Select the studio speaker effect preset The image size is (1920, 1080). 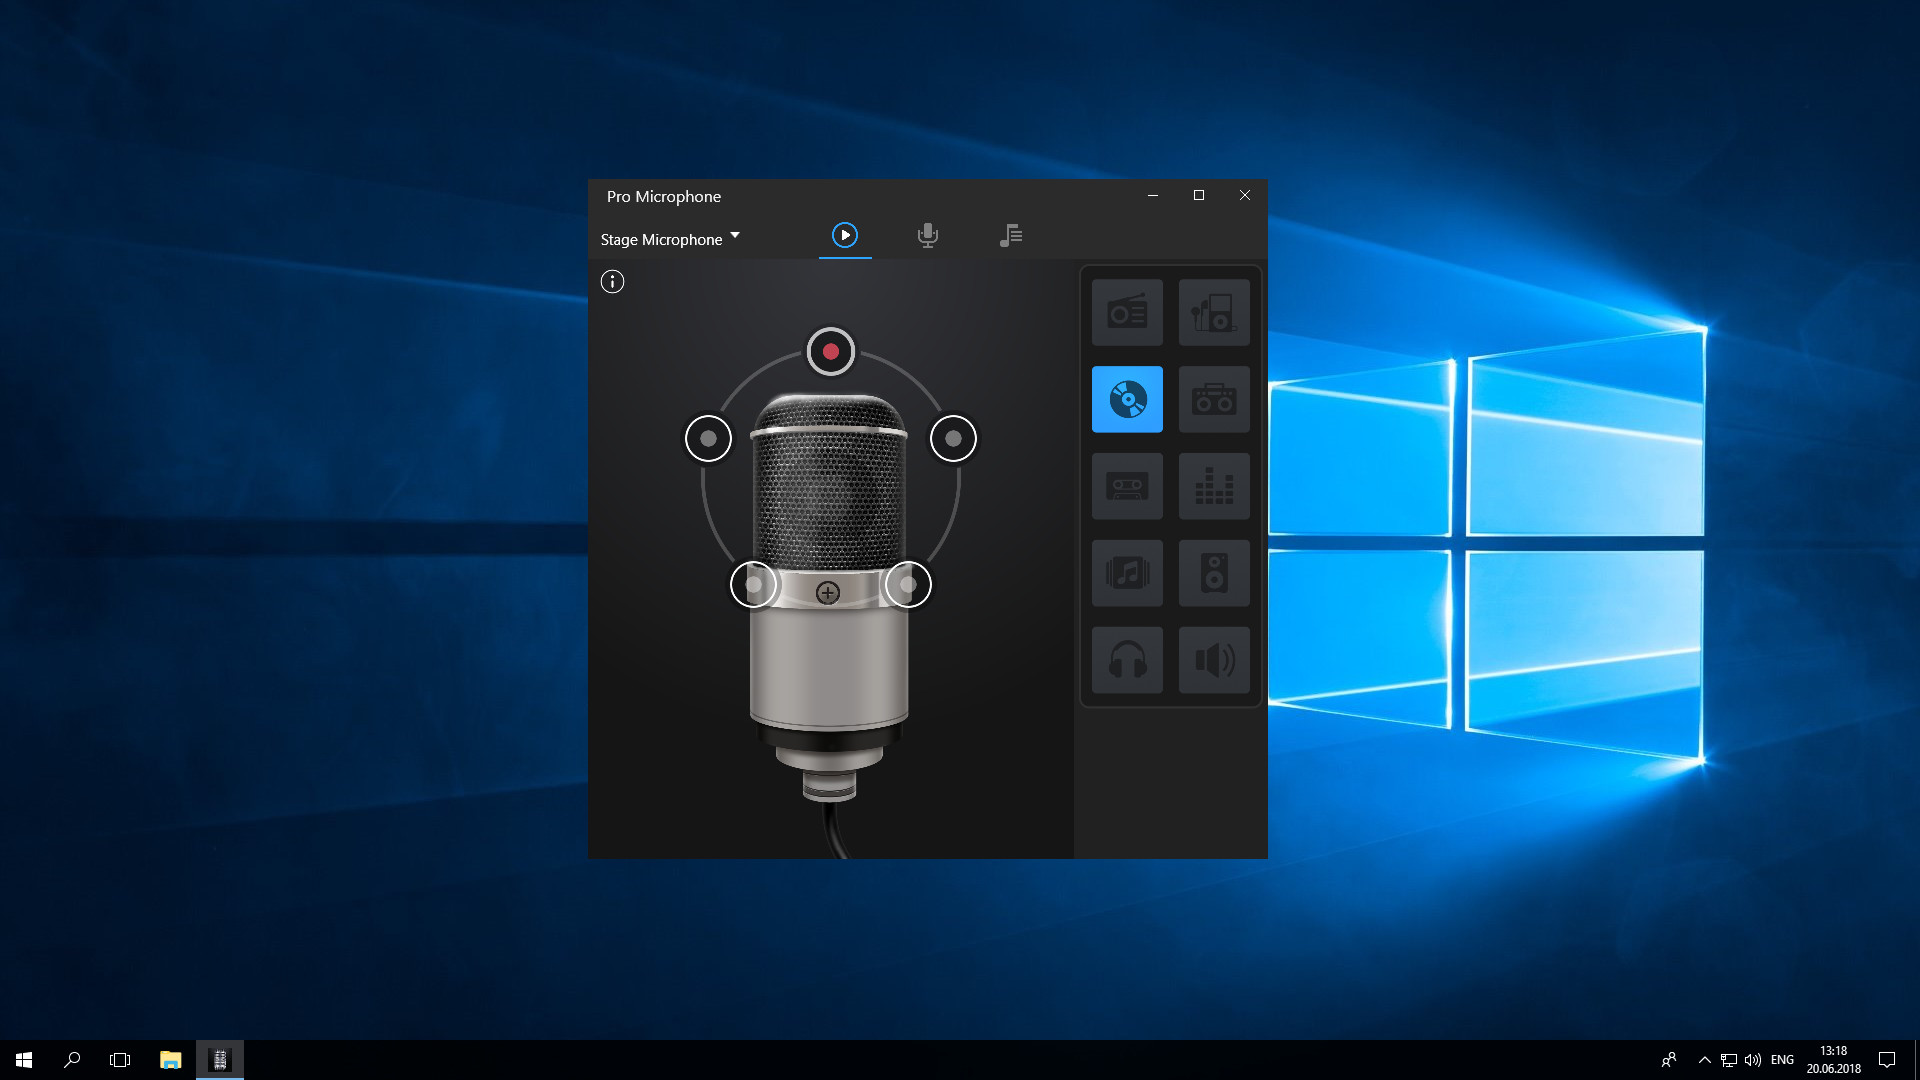click(x=1214, y=573)
